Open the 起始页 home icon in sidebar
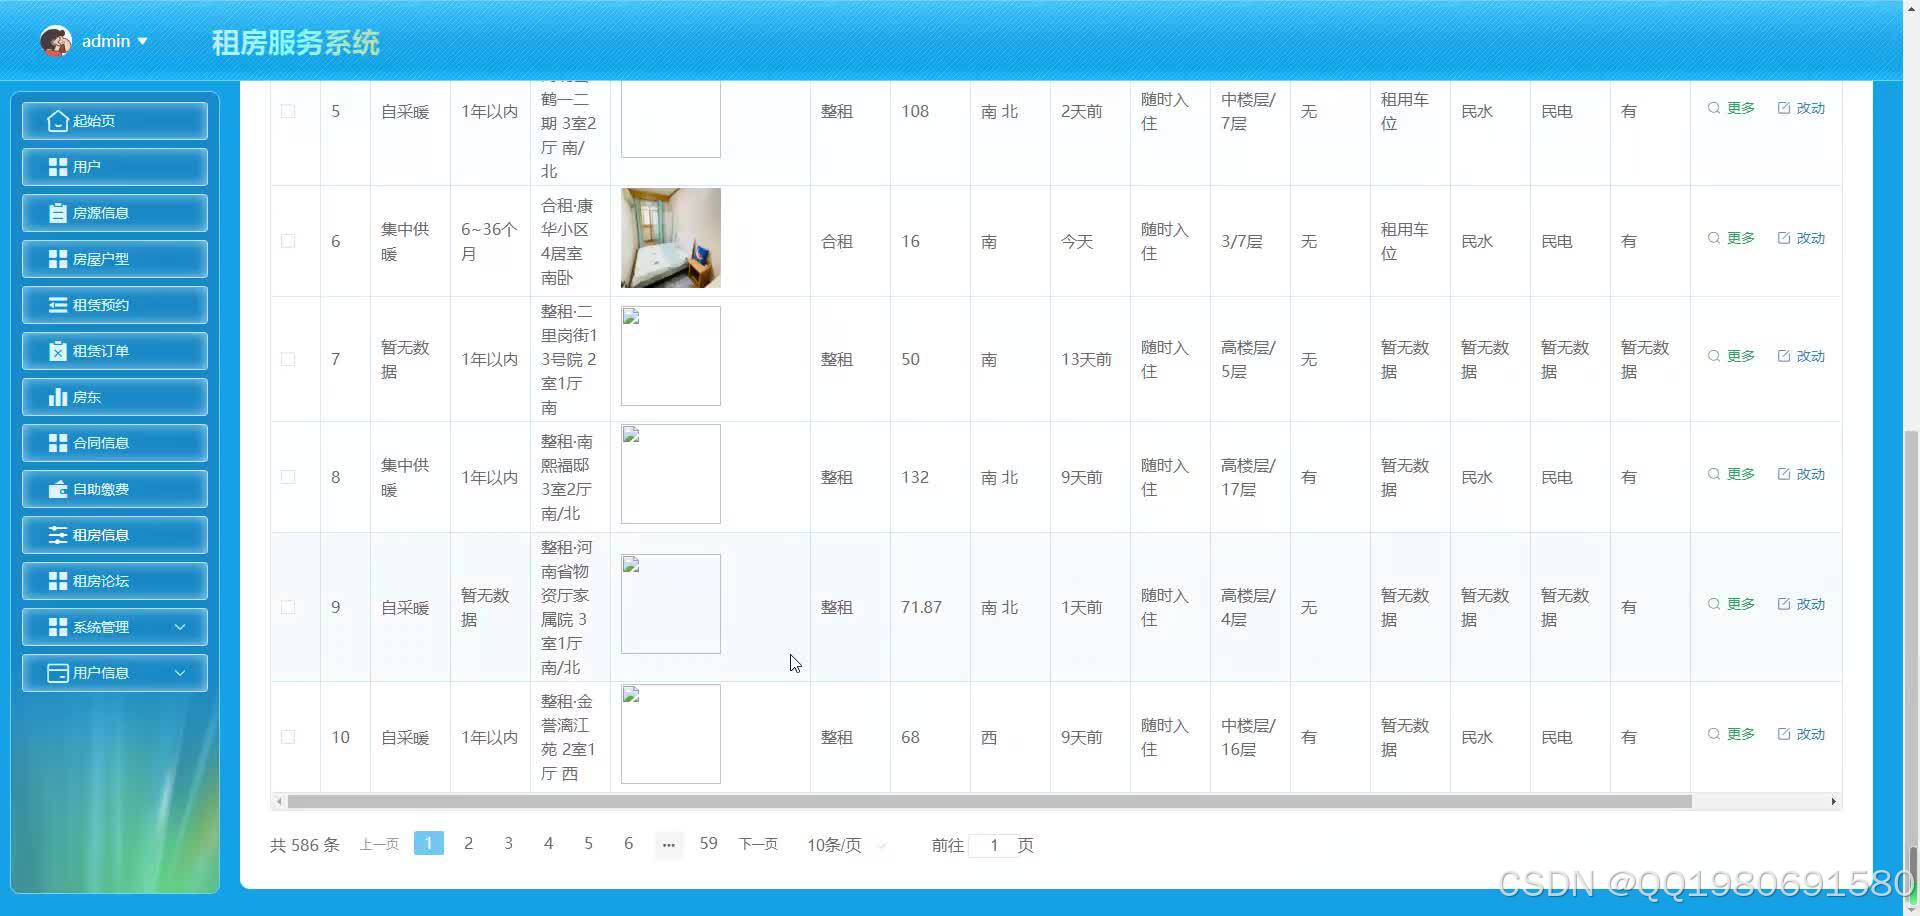This screenshot has height=916, width=1920. point(59,120)
